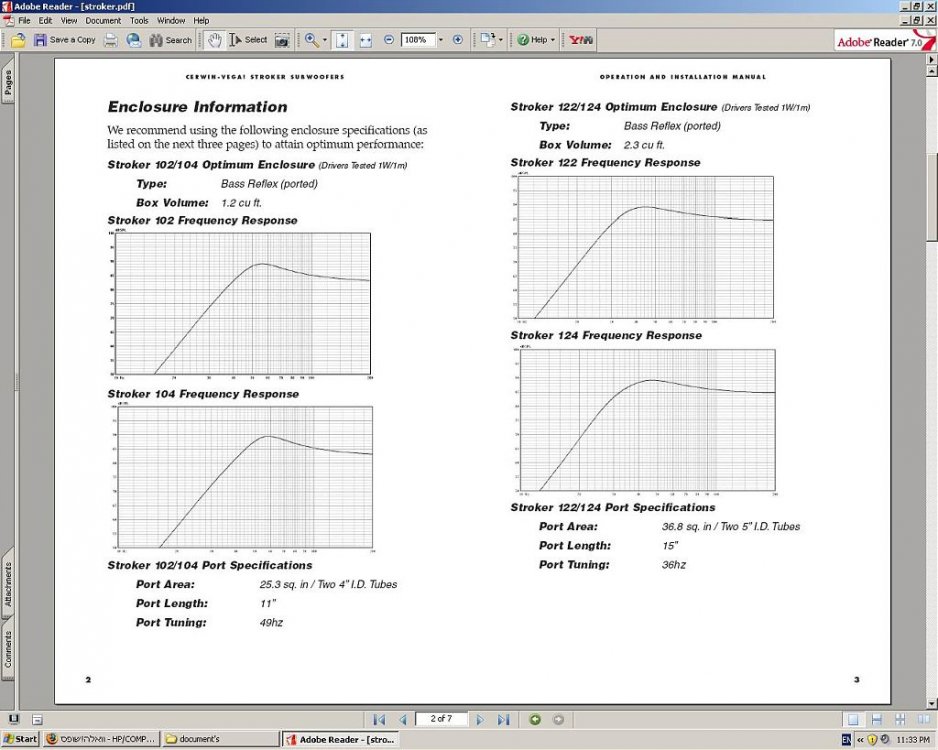Click the grey Next View button
938x750 pixels.
[x=558, y=719]
